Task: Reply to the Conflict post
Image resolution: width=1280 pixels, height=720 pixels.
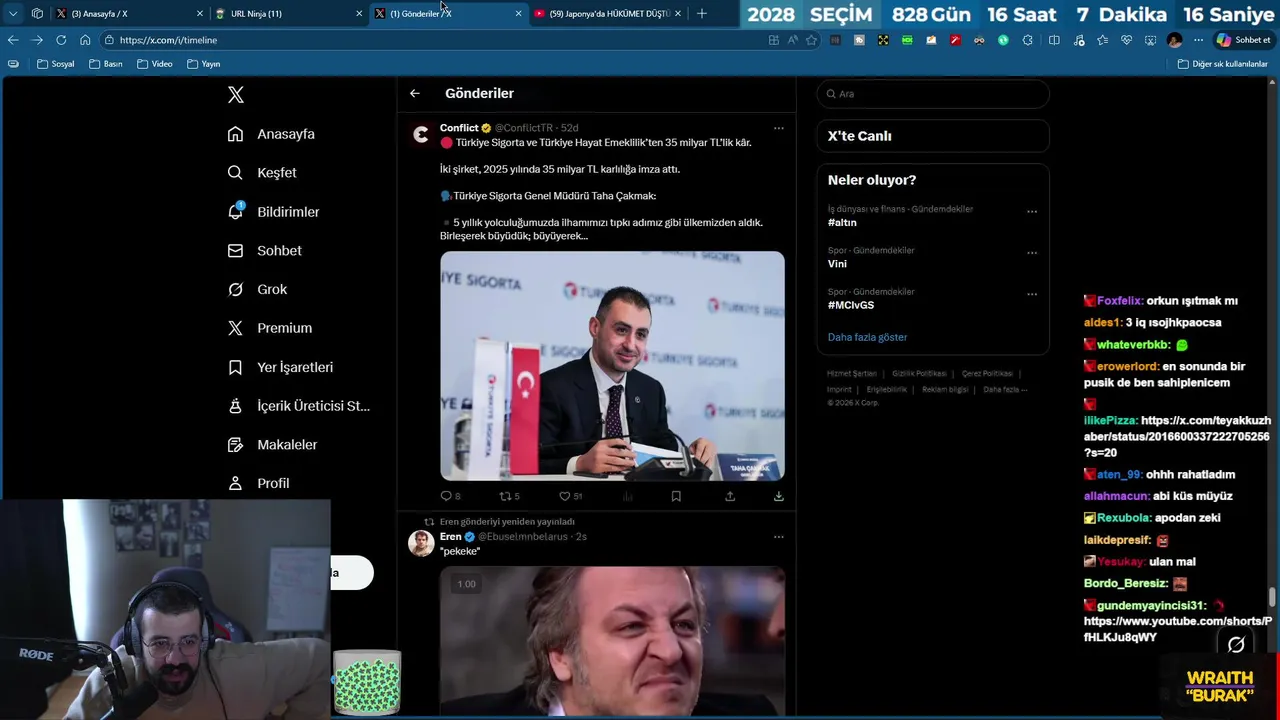Action: (x=450, y=496)
